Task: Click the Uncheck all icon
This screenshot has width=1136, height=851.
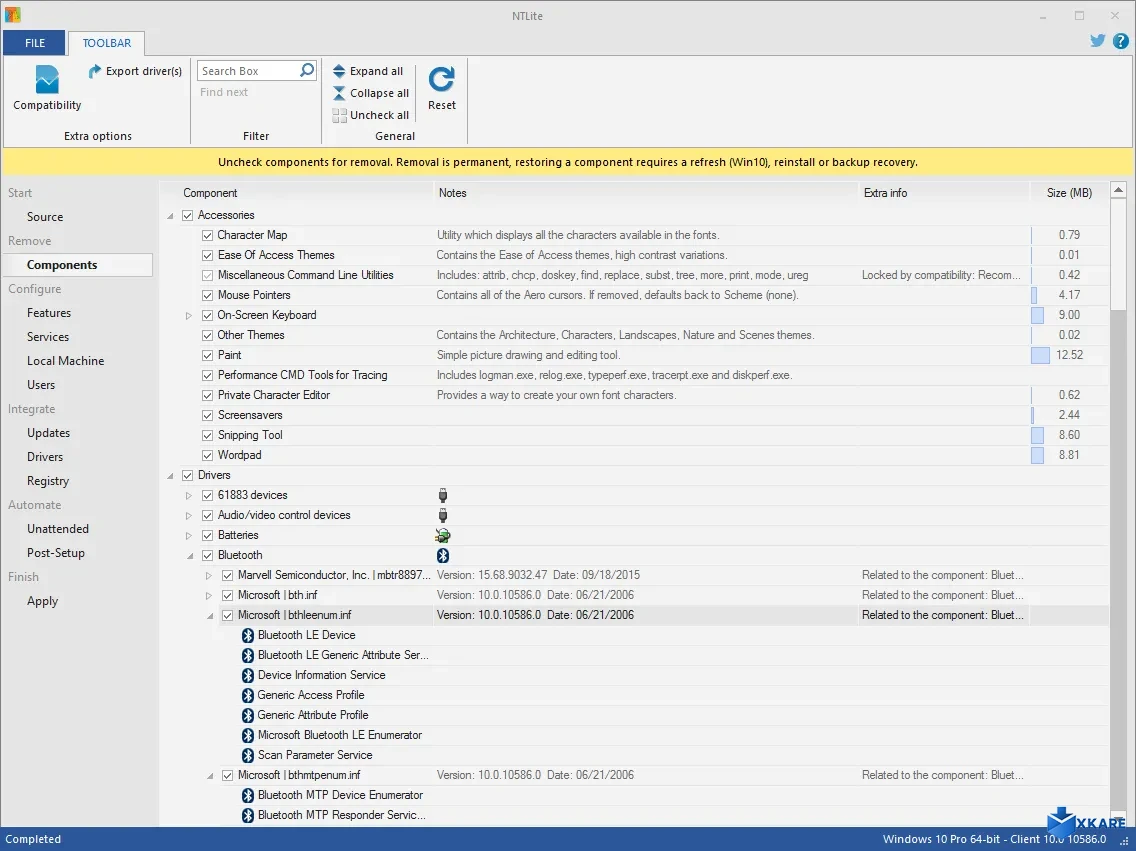Action: coord(339,114)
